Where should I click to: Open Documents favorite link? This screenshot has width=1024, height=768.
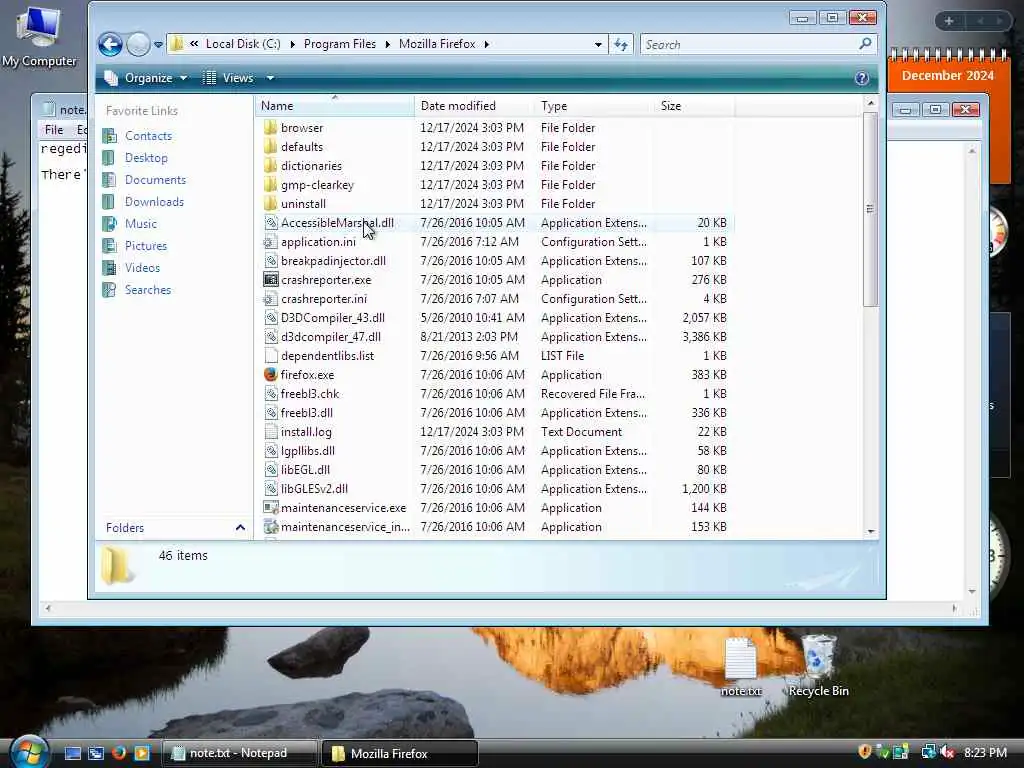[x=155, y=180]
